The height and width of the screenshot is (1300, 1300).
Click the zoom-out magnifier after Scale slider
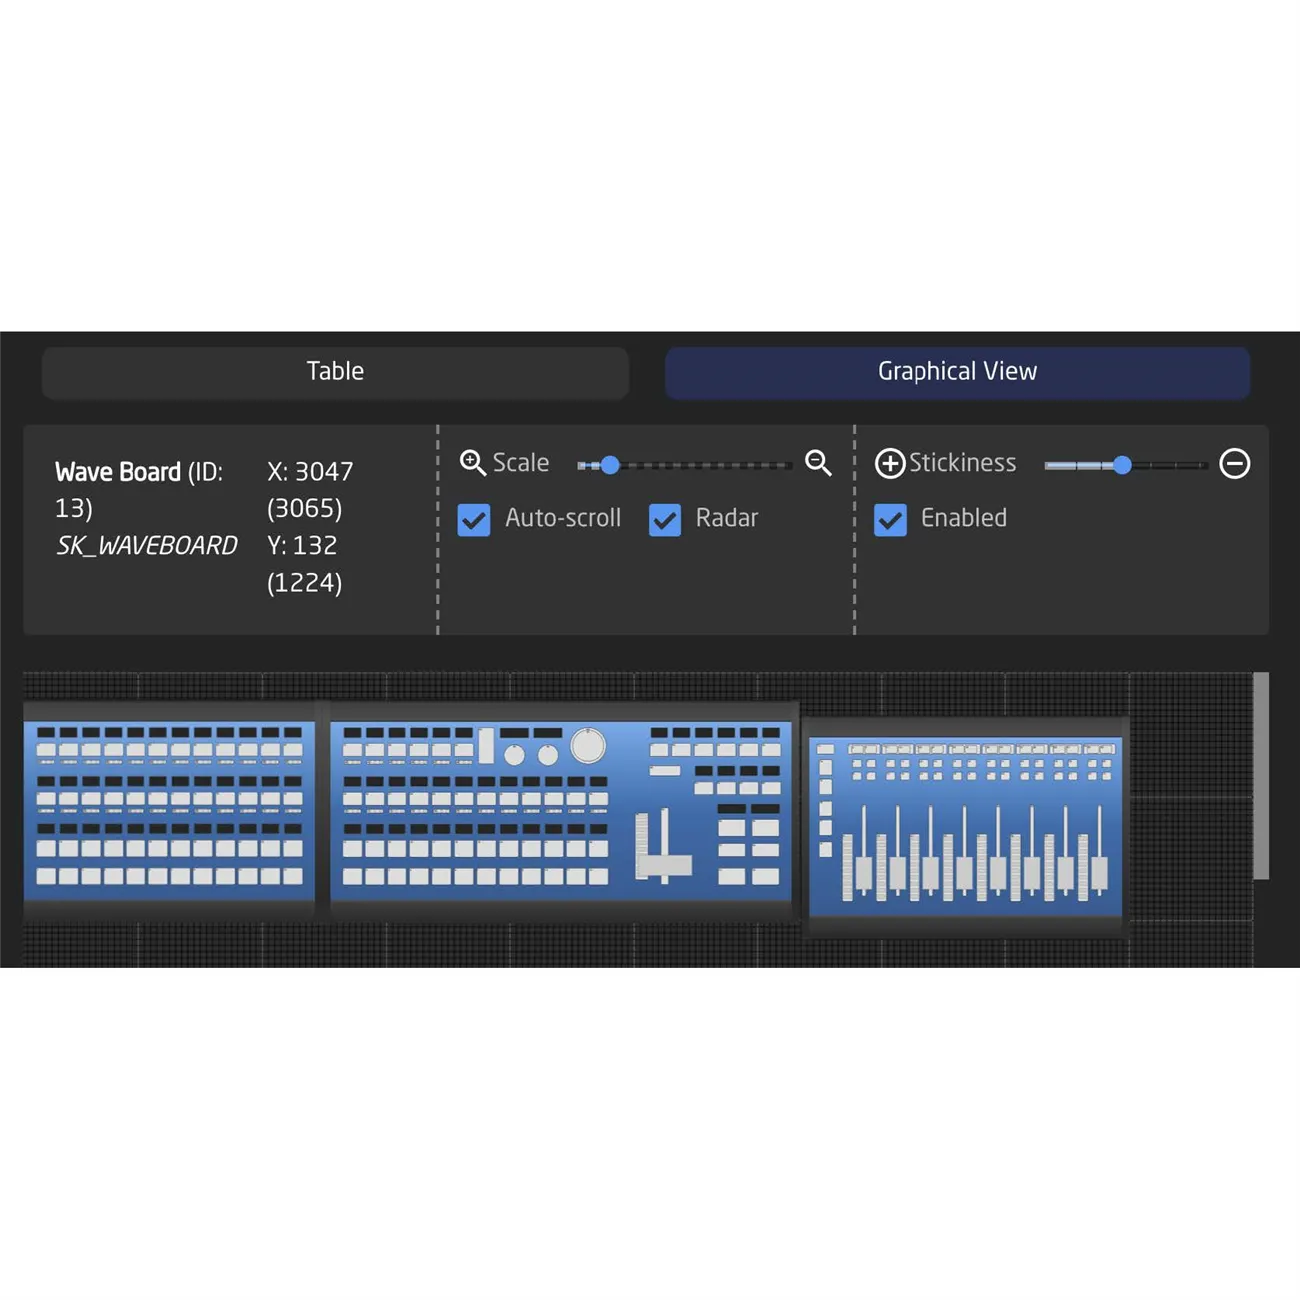point(818,462)
